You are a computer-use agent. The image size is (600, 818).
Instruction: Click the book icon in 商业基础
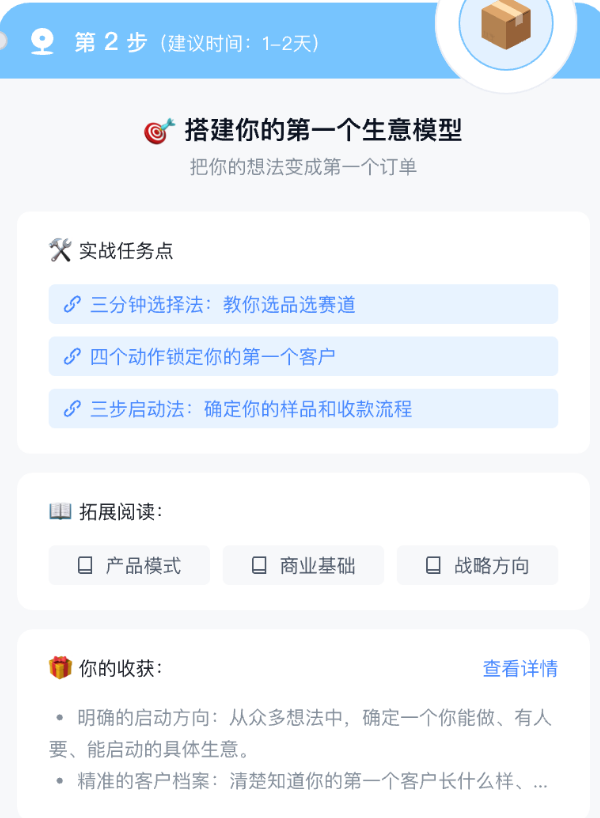click(x=259, y=566)
